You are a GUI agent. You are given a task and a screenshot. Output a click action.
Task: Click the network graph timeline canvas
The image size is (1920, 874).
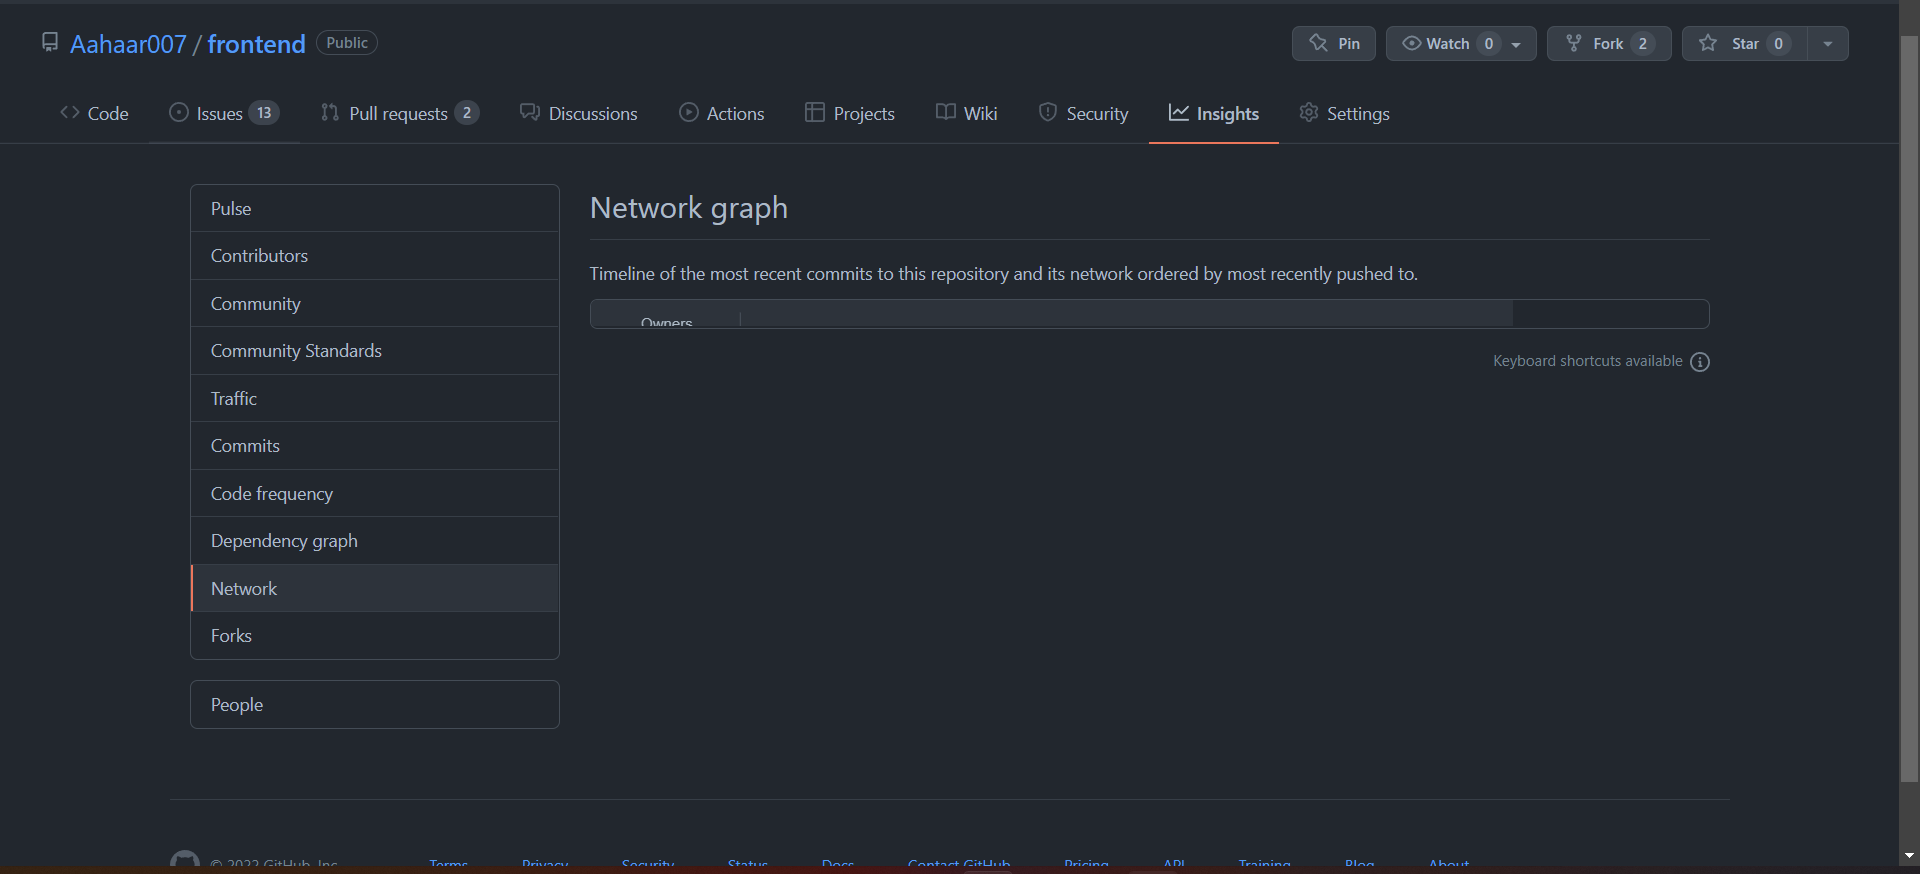[x=1149, y=314]
